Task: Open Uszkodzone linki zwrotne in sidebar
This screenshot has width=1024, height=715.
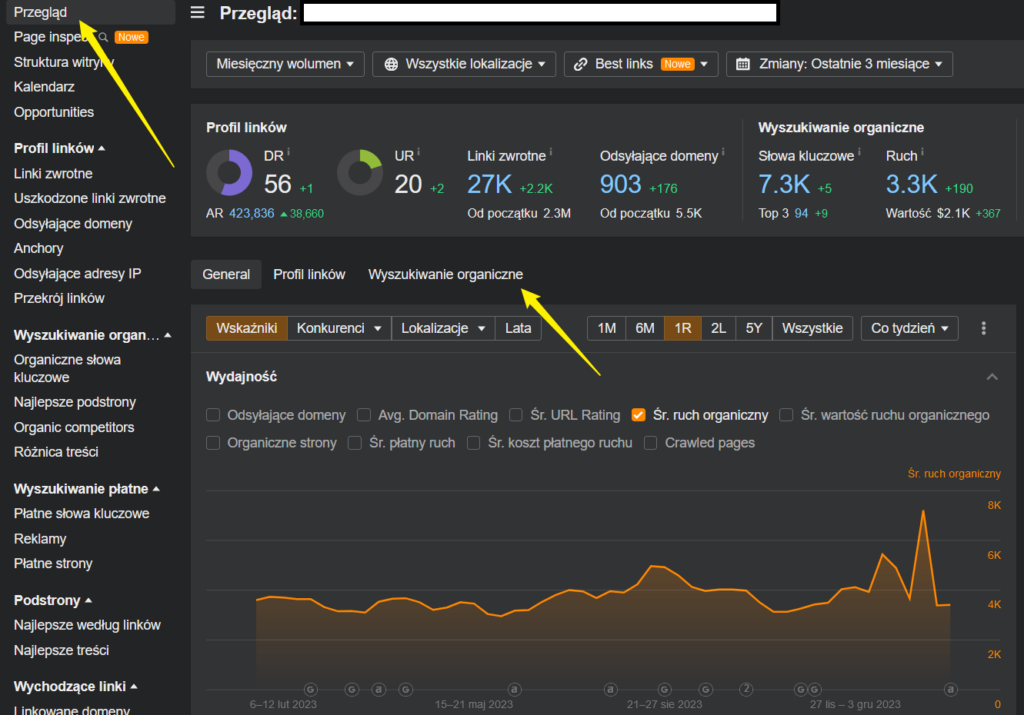Action: click(89, 199)
